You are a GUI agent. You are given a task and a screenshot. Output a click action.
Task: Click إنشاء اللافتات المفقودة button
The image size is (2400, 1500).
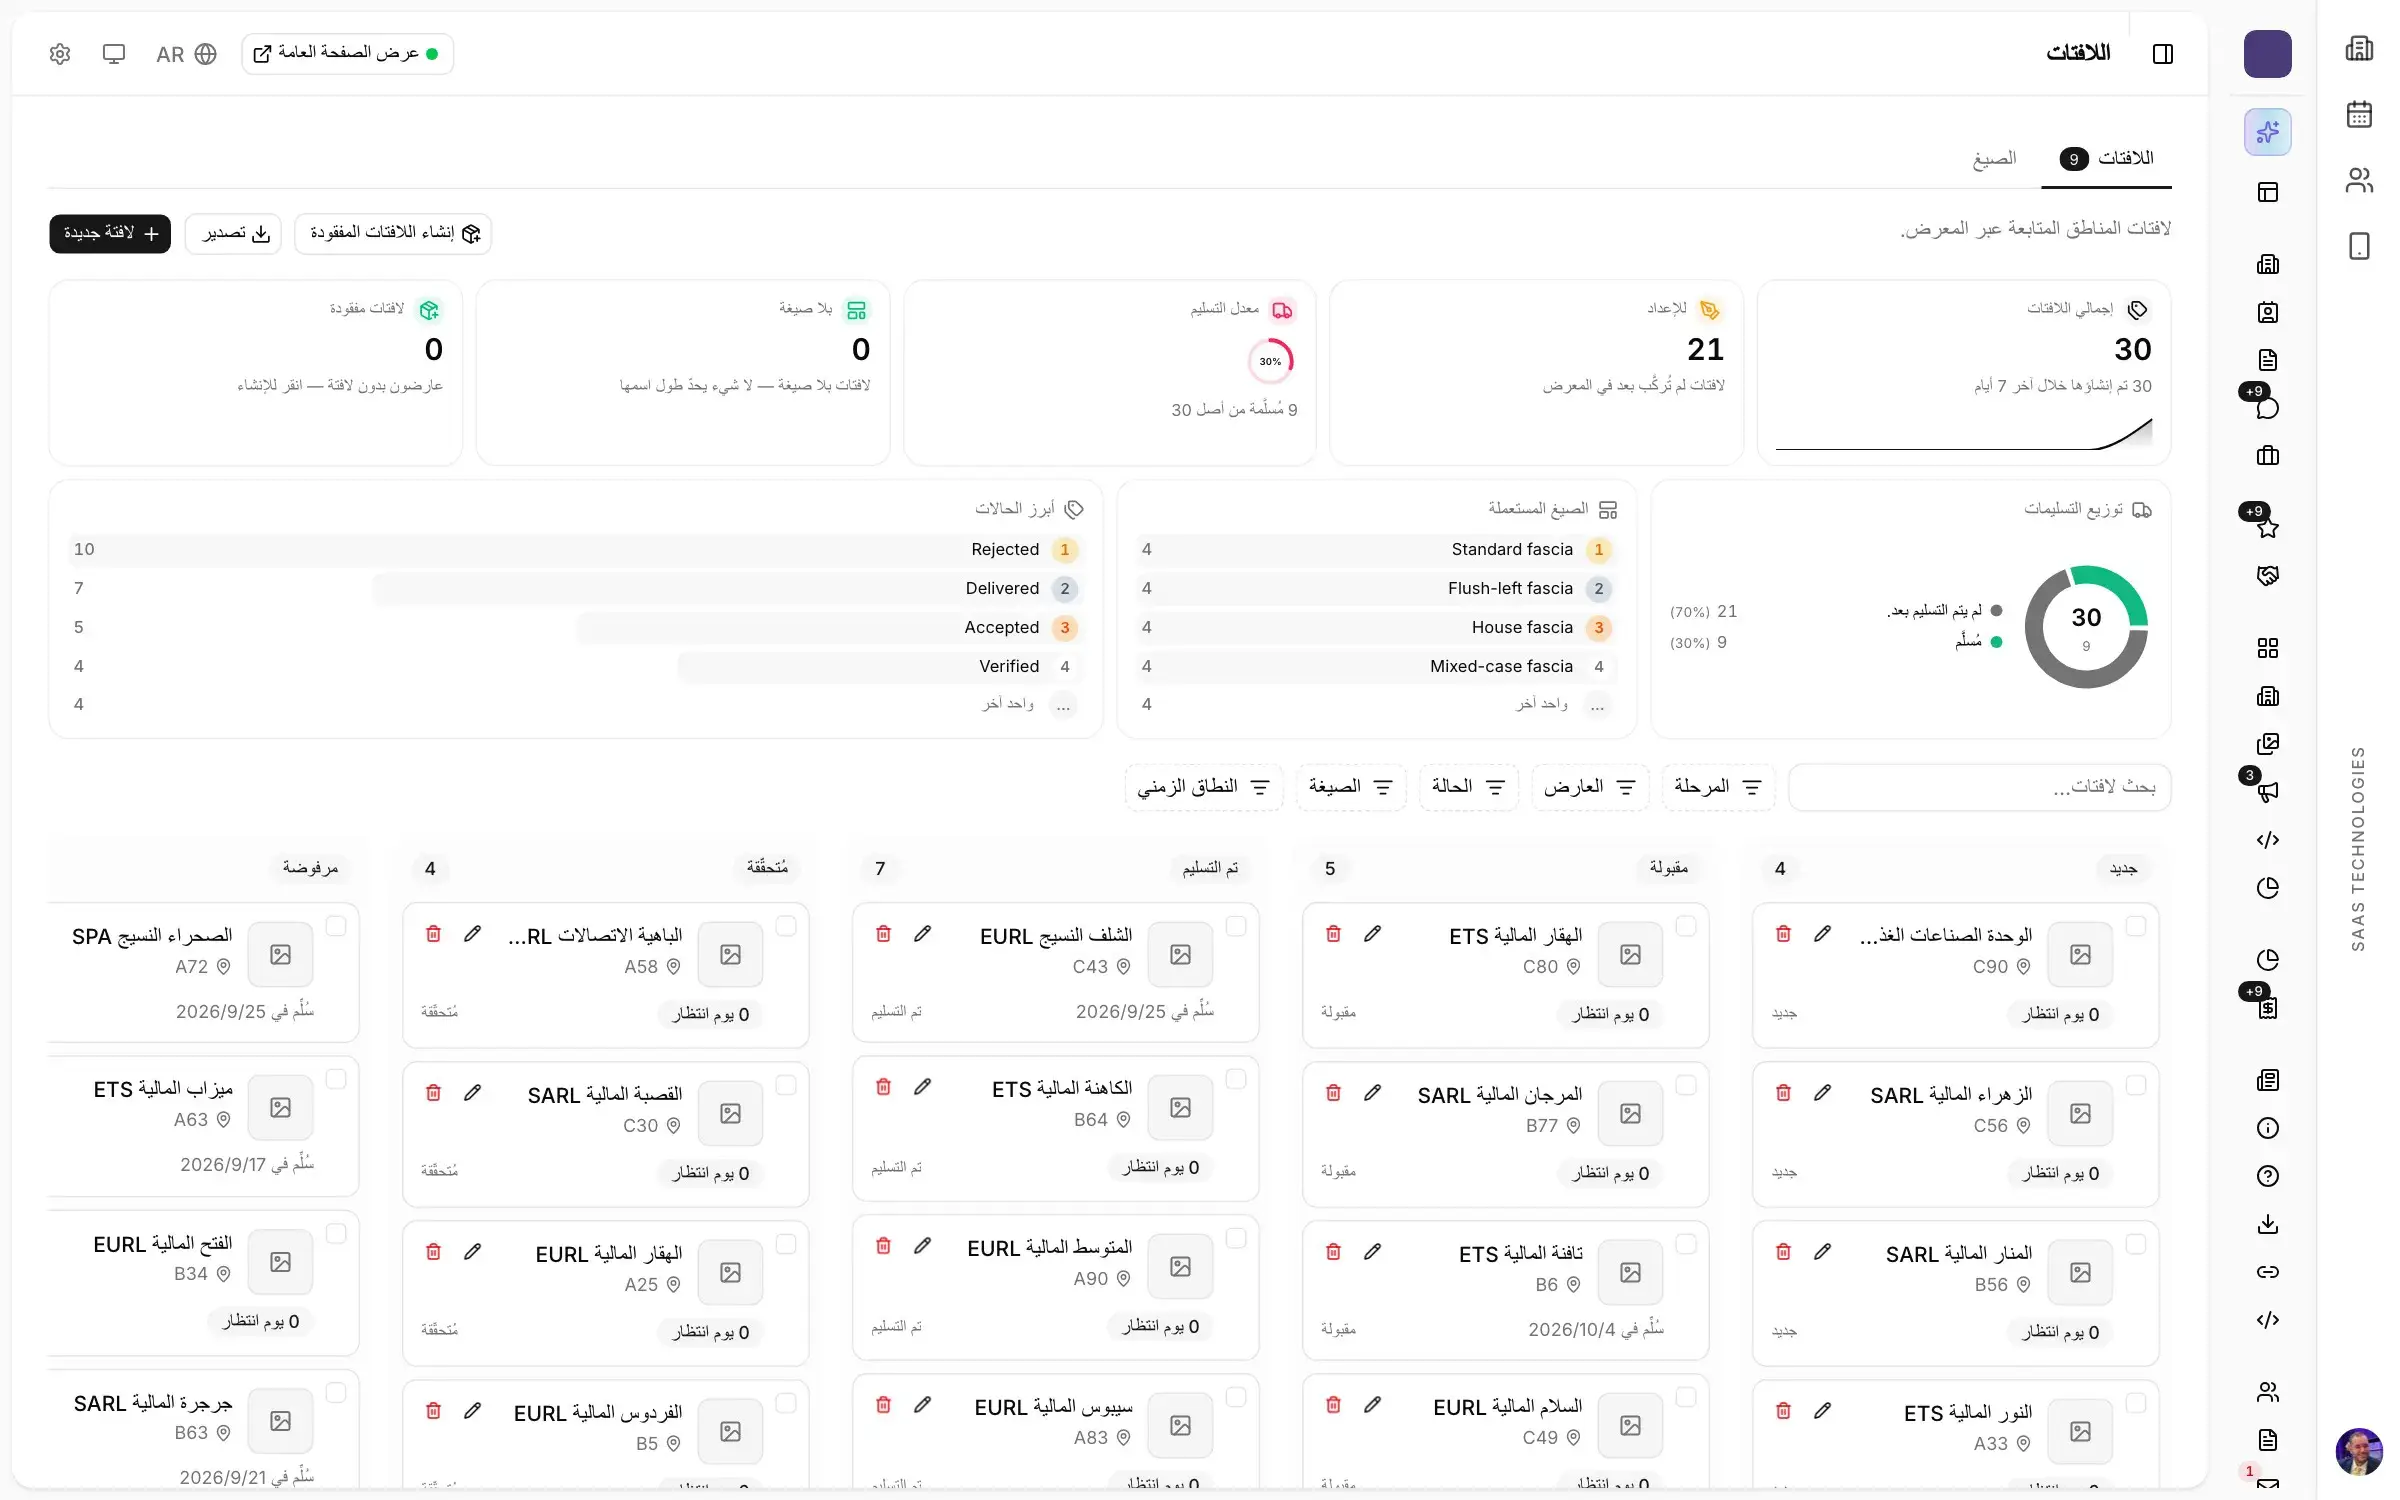(x=393, y=233)
